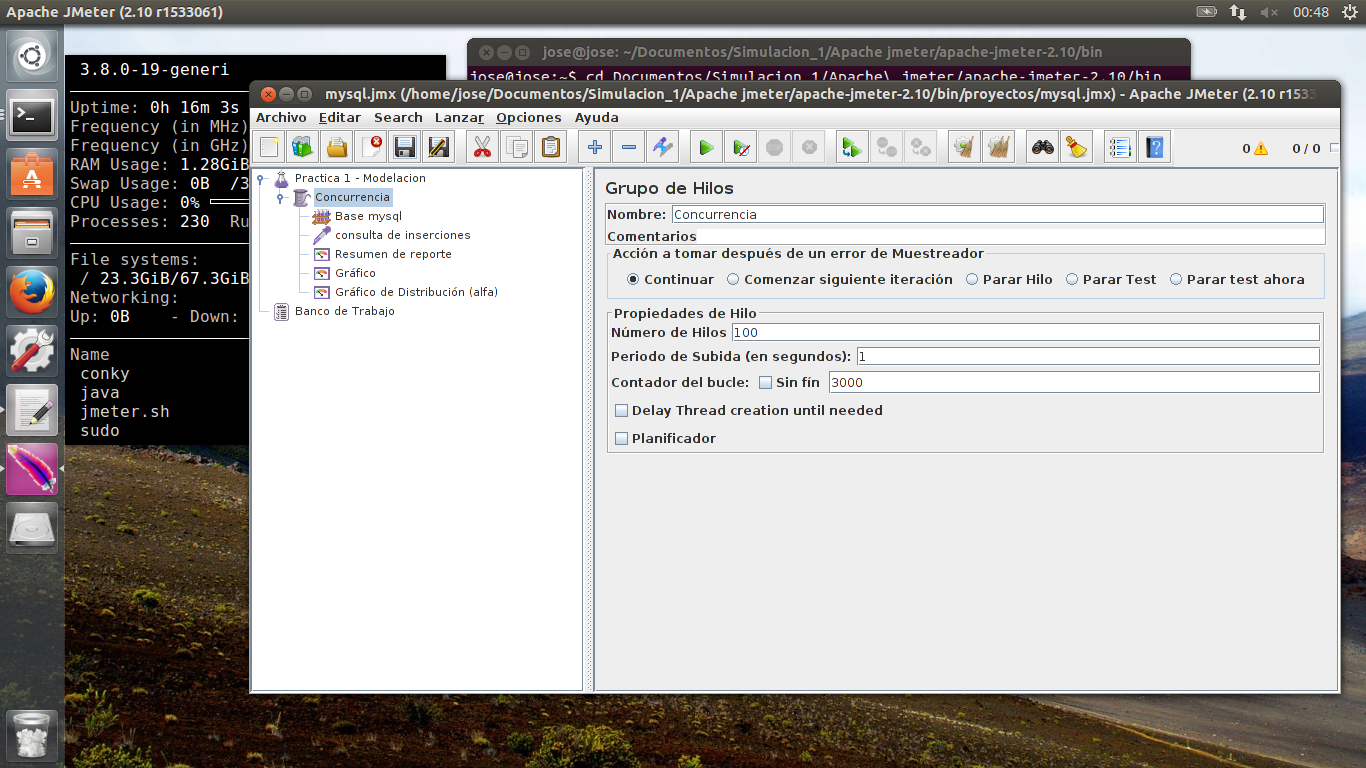Click the system gear menu in top bar
Viewport: 1366px width, 768px height.
click(1348, 12)
